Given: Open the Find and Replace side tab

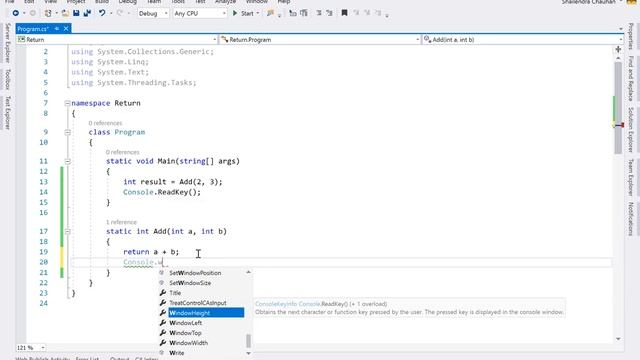Looking at the screenshot, I should coord(631,78).
